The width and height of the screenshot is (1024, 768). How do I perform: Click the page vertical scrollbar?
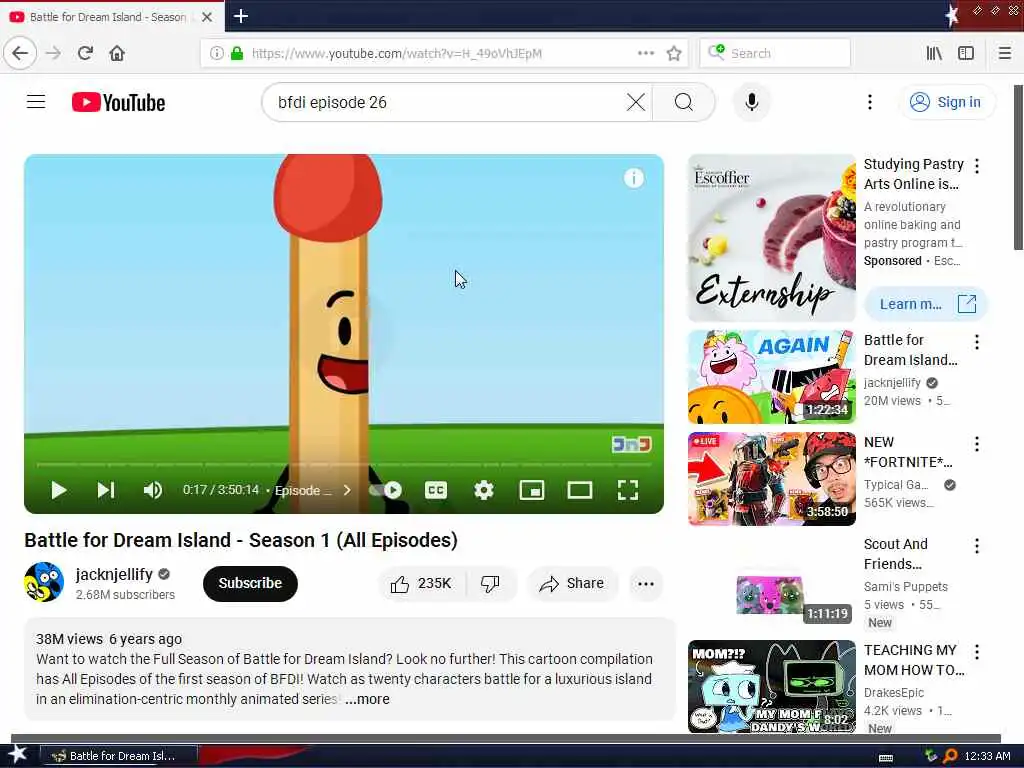pyautogui.click(x=1018, y=167)
